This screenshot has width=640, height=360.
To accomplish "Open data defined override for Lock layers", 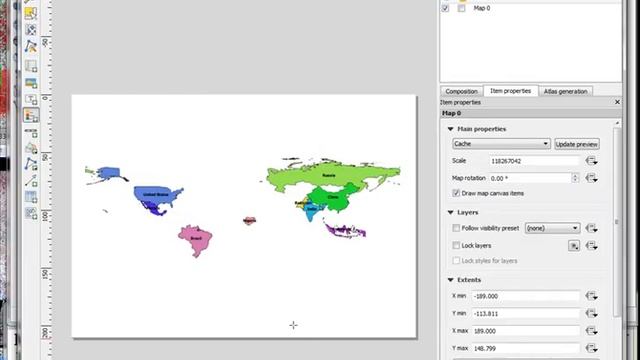I will coord(591,246).
